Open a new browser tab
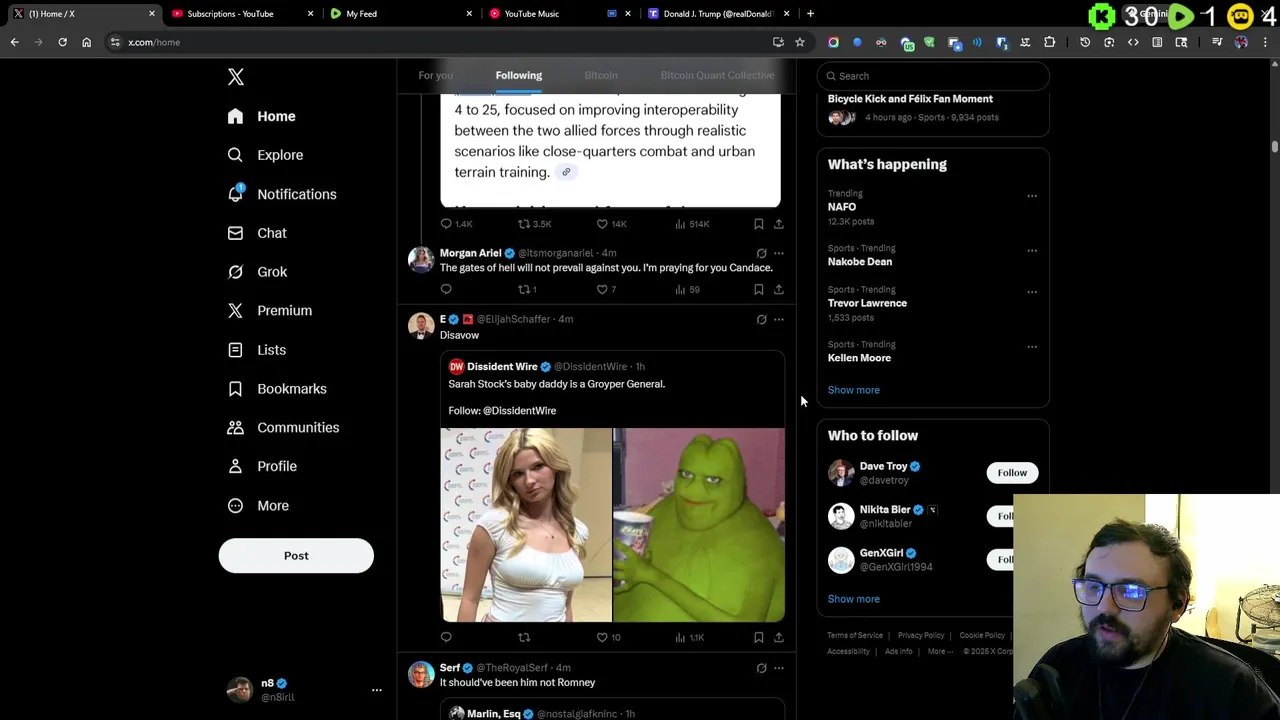 pos(810,14)
